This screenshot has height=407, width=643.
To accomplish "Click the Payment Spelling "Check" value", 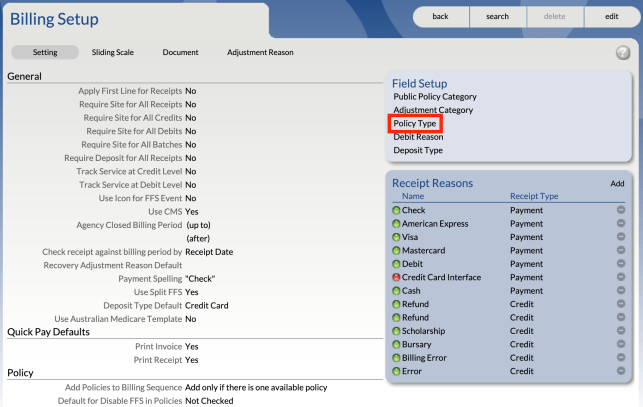I will coord(200,279).
